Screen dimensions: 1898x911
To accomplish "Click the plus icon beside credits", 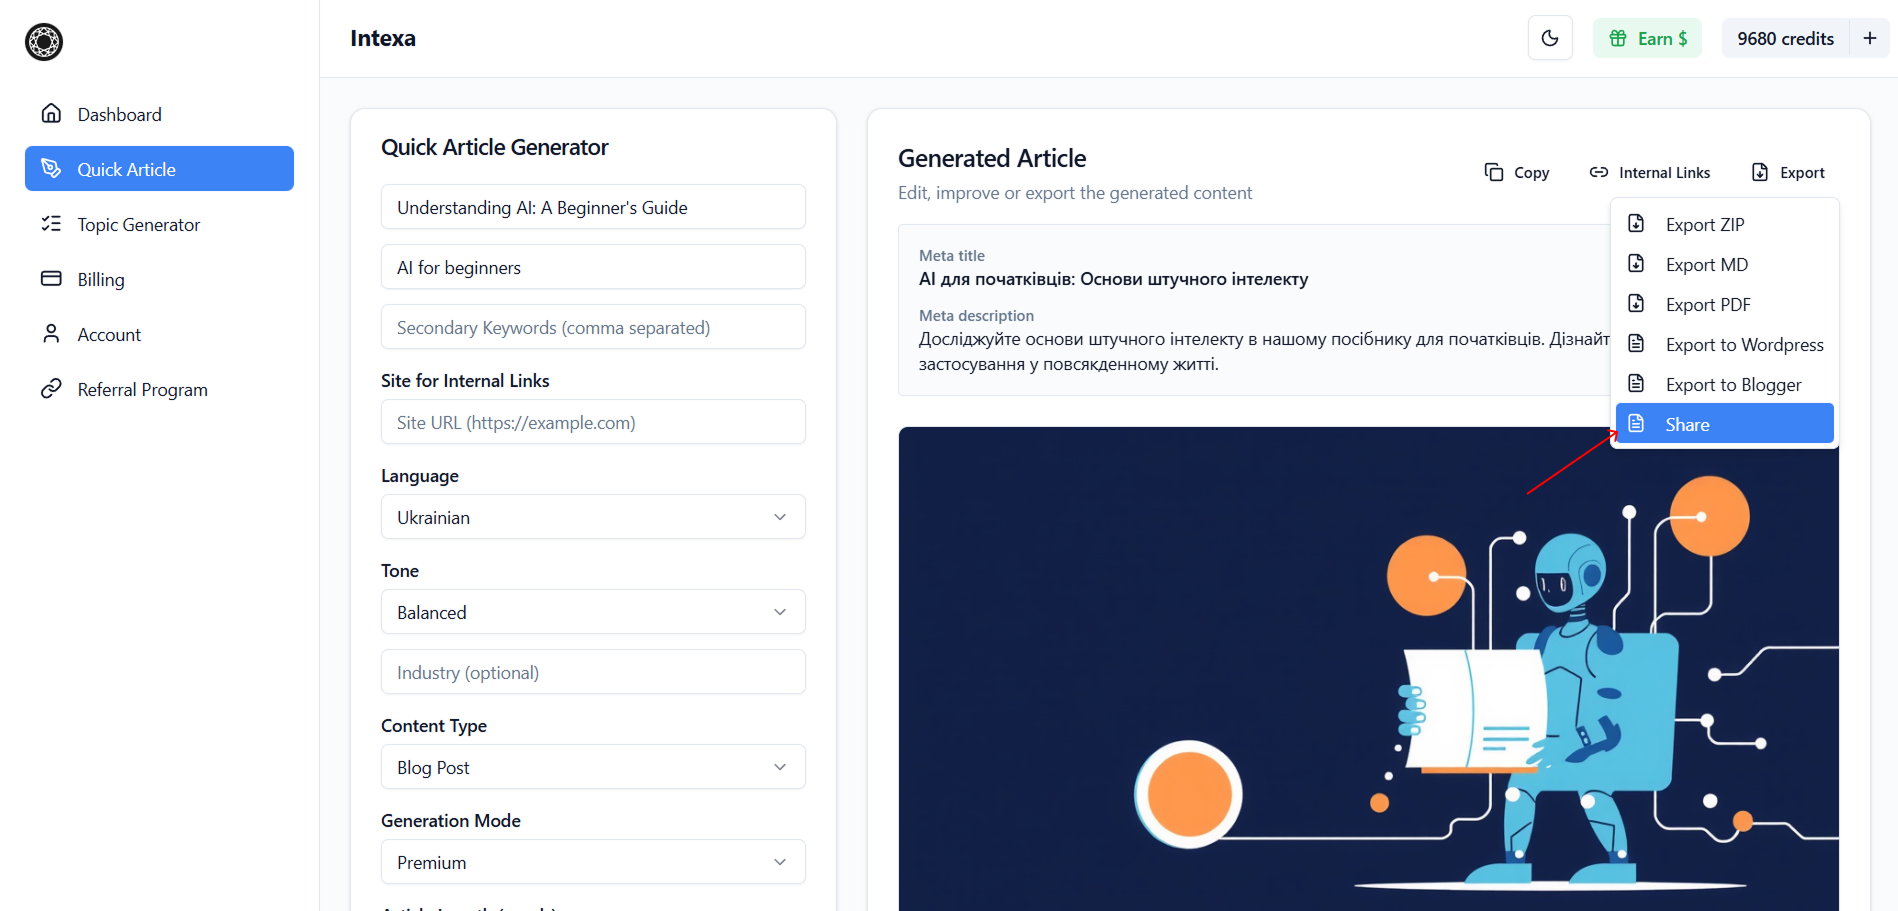I will [1869, 38].
